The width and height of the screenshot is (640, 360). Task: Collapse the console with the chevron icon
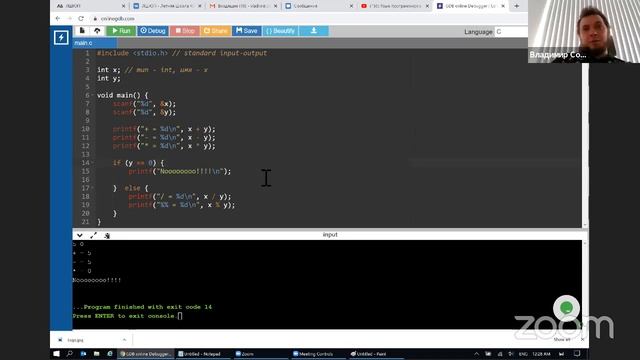tap(80, 236)
